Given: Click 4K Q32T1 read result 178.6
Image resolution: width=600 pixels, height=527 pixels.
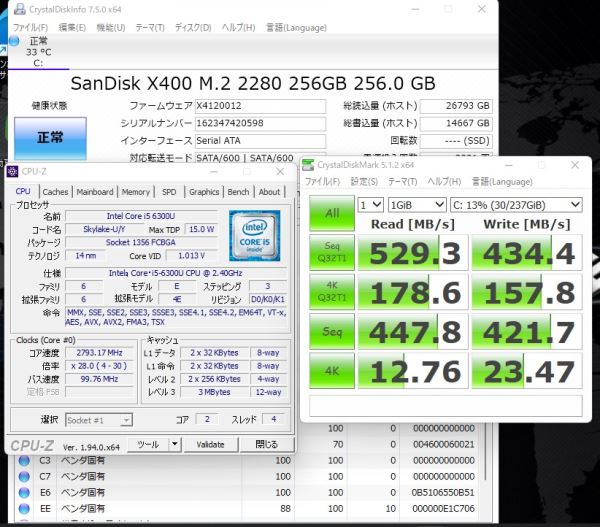Looking at the screenshot, I should (413, 292).
